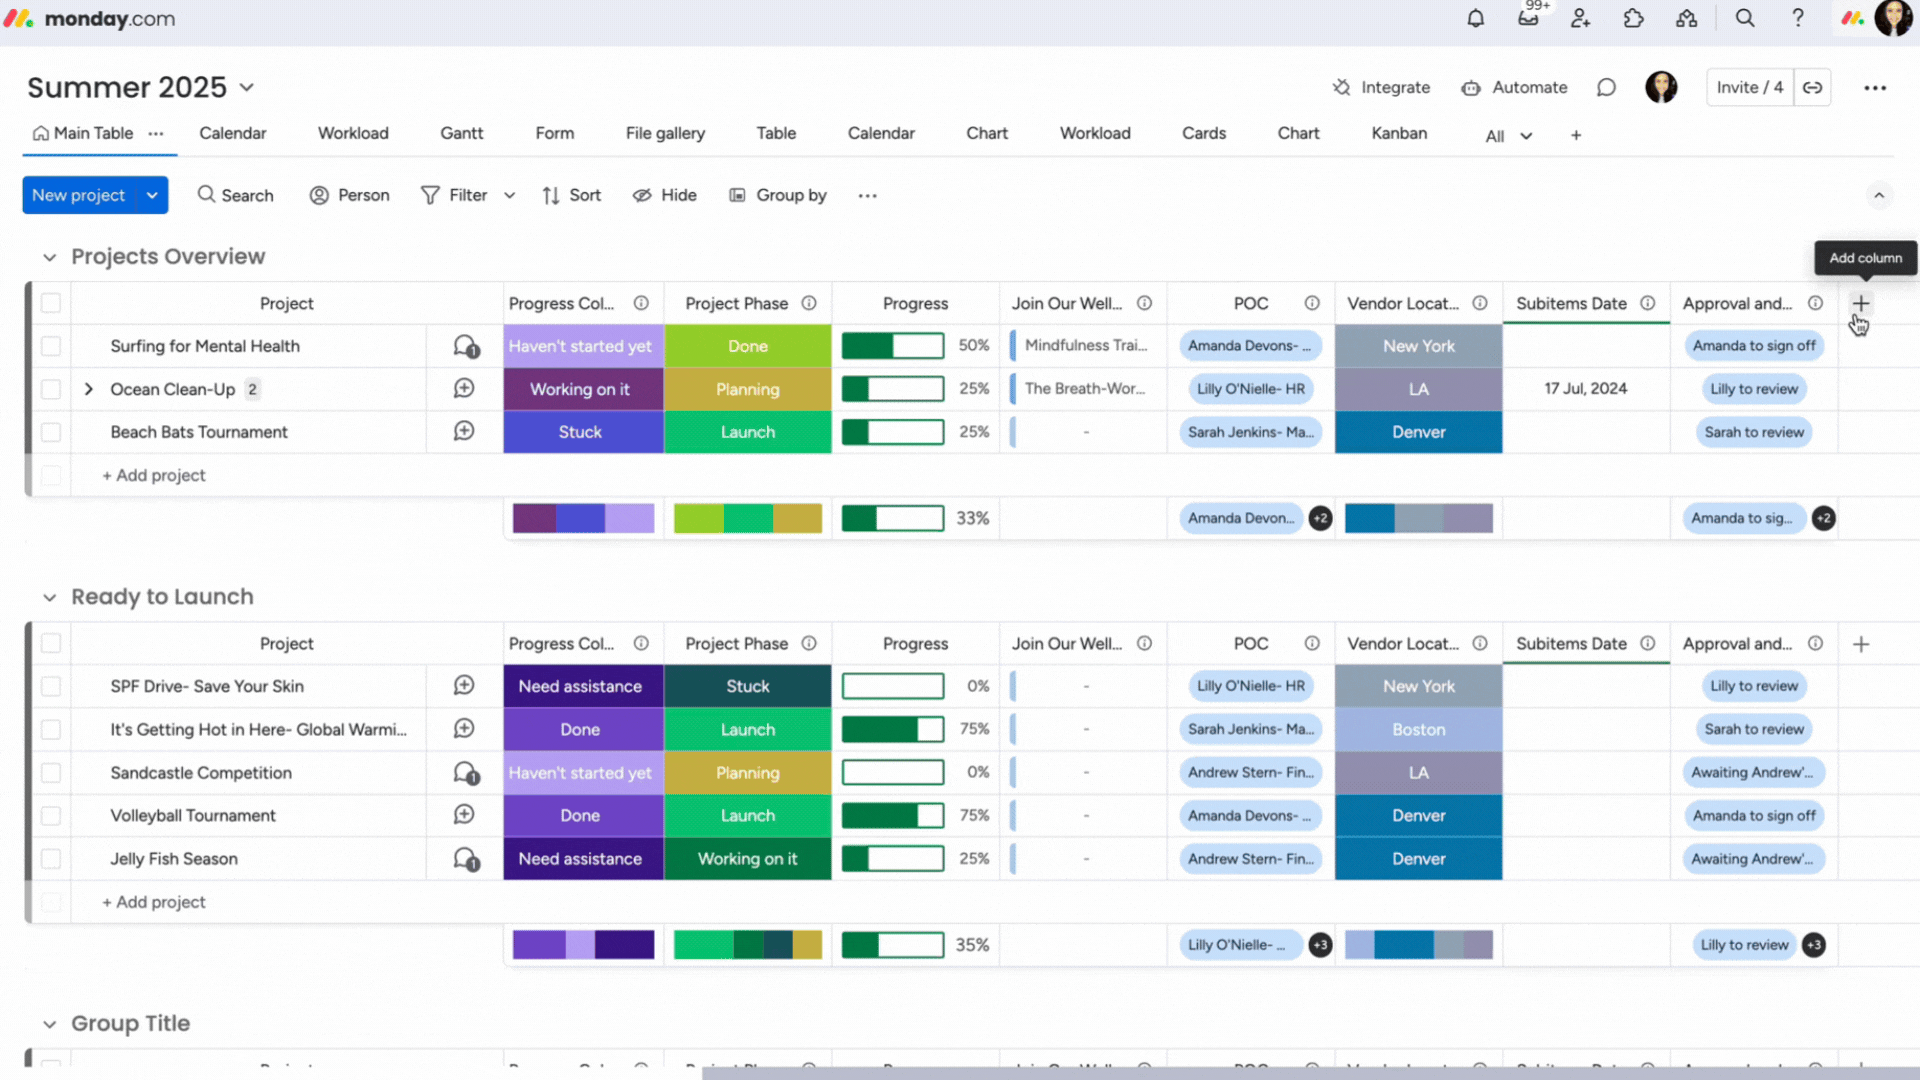This screenshot has height=1080, width=1920.
Task: Collapse the Projects Overview group
Action: tap(49, 257)
